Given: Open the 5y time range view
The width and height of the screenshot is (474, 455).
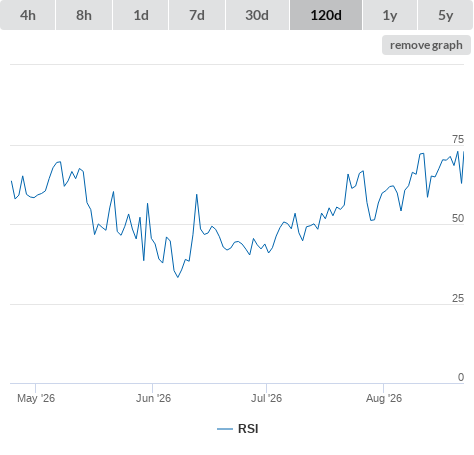Looking at the screenshot, I should click(445, 15).
